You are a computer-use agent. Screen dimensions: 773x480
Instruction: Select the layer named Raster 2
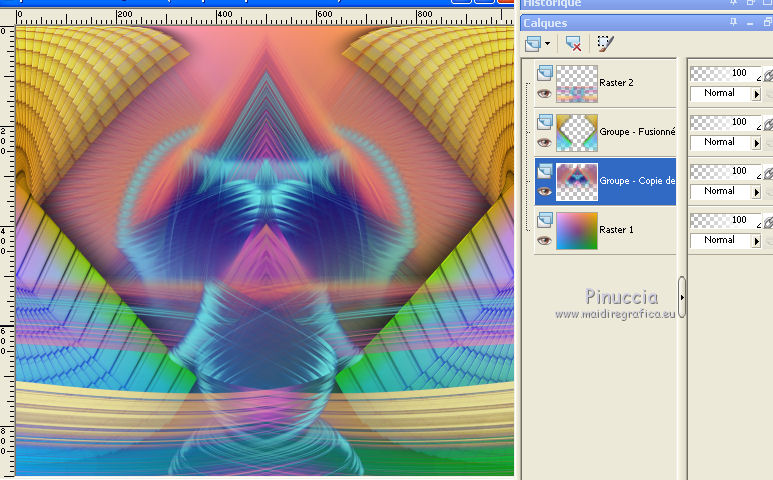coord(616,83)
